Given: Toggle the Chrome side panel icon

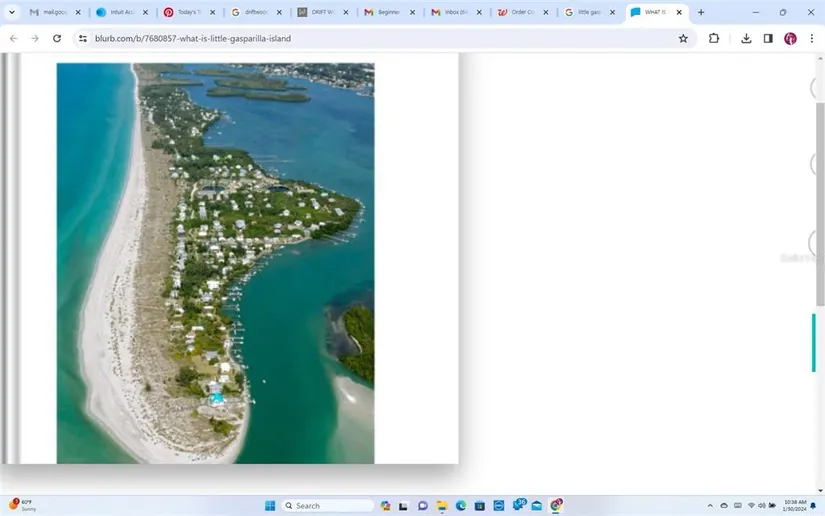Looking at the screenshot, I should (x=768, y=38).
